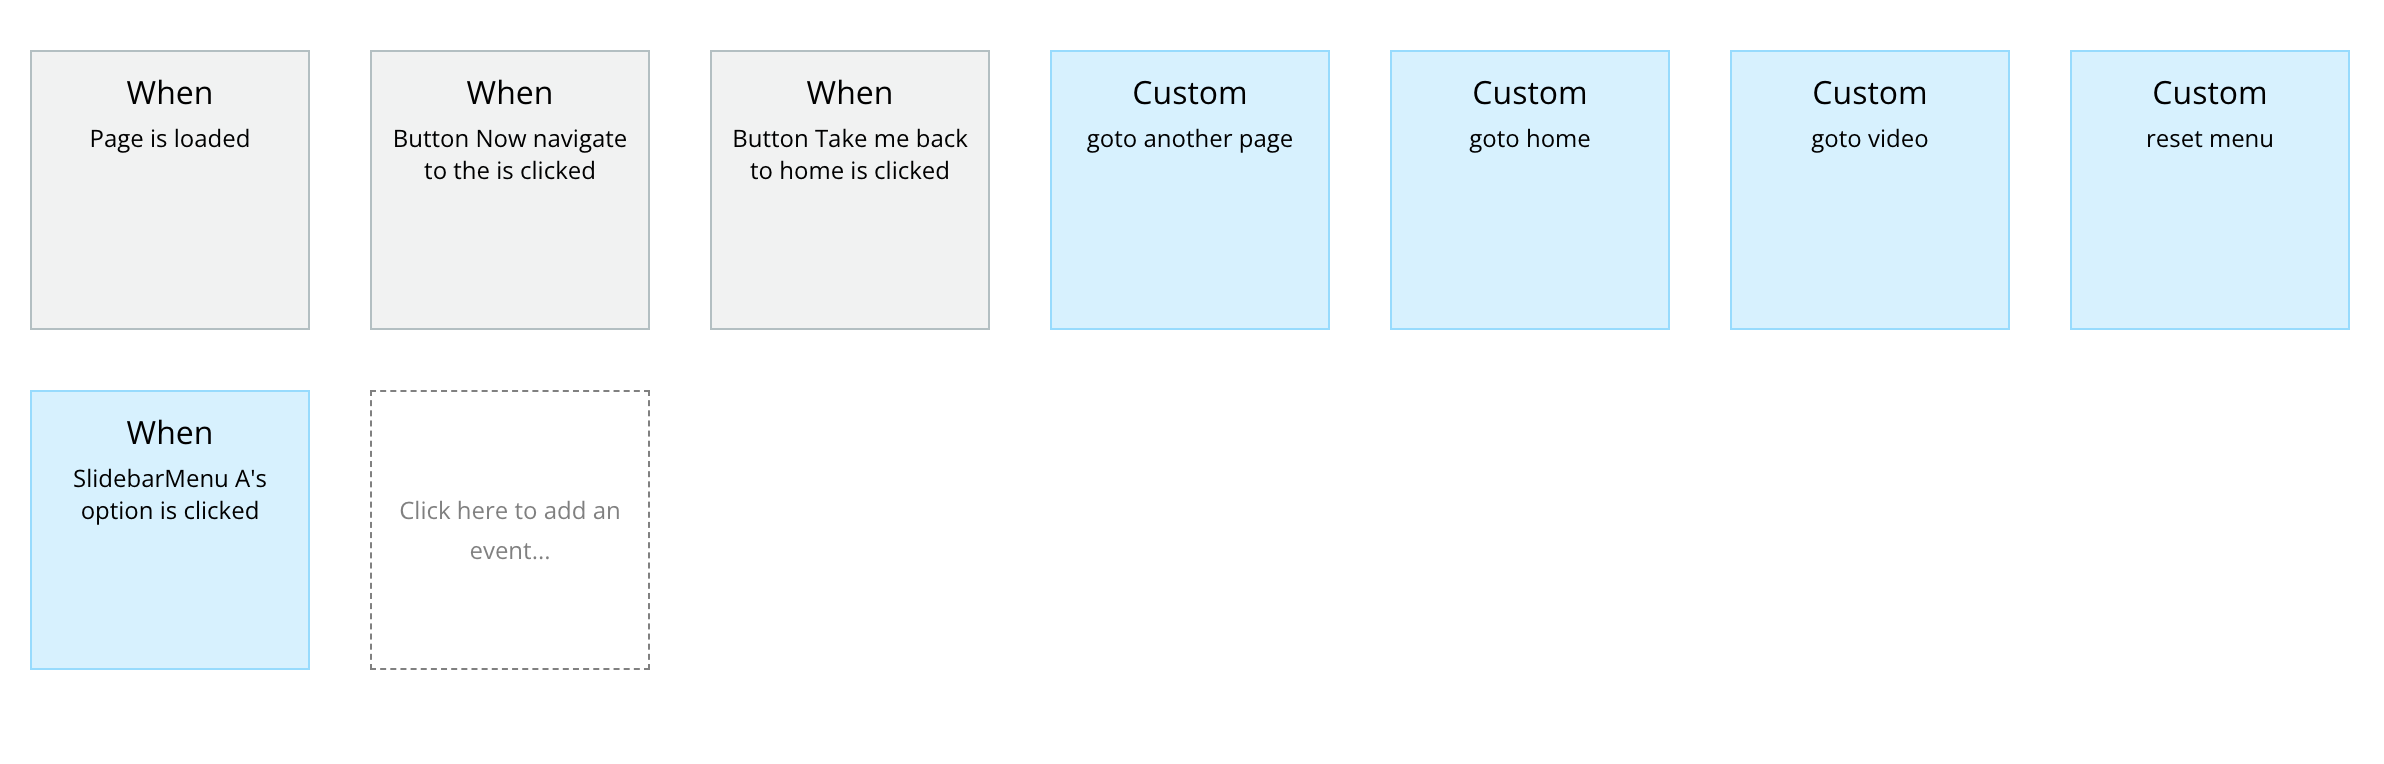Viewport: 2384px width, 764px height.
Task: Click "When" heading above "Button Take me back"
Action: [x=850, y=93]
